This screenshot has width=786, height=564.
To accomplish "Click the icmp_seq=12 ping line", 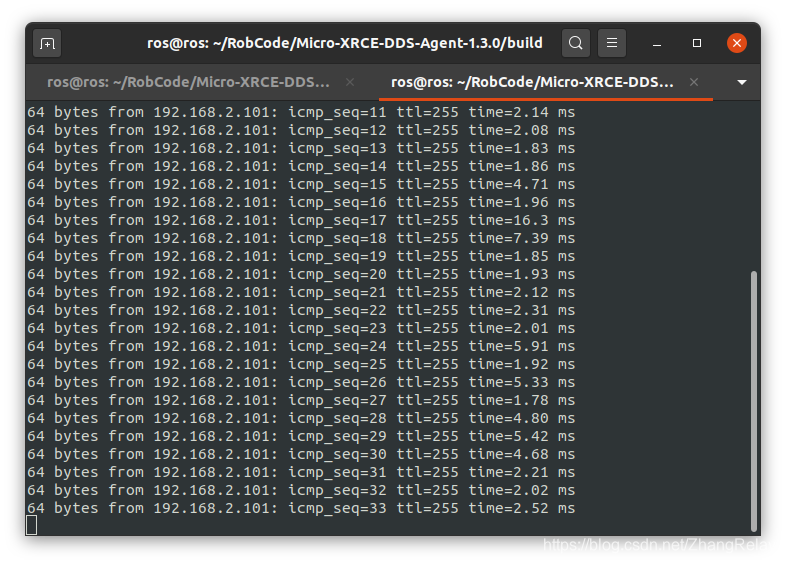I will 301,130.
